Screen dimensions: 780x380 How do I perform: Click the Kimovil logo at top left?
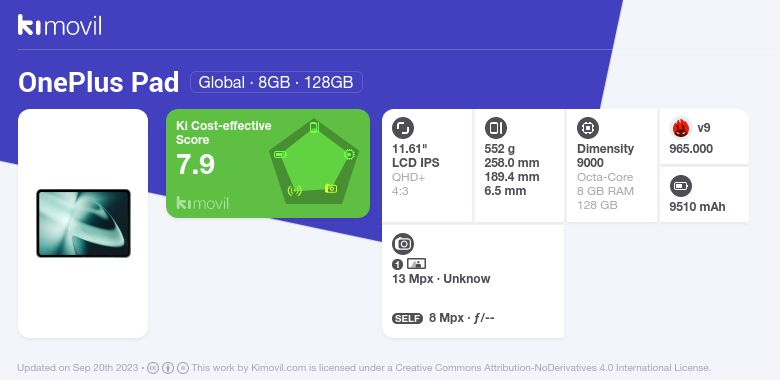coord(59,25)
